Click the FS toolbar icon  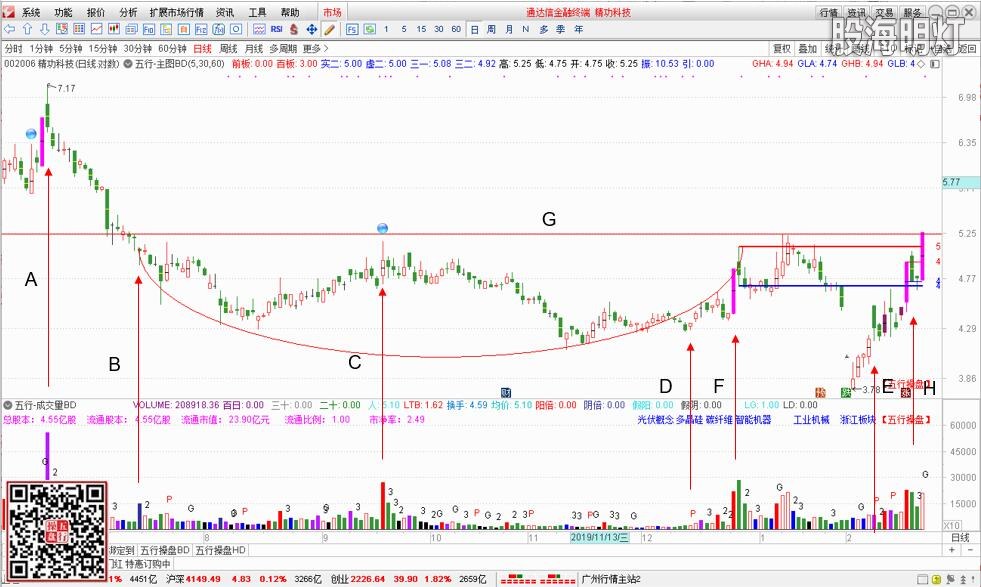352,29
